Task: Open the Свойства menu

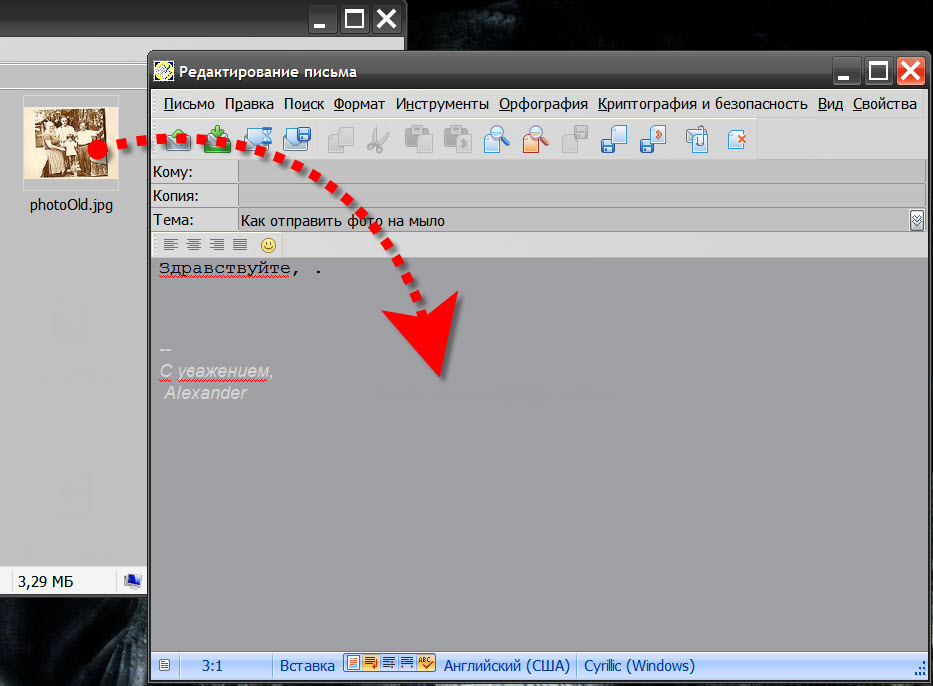Action: point(885,104)
